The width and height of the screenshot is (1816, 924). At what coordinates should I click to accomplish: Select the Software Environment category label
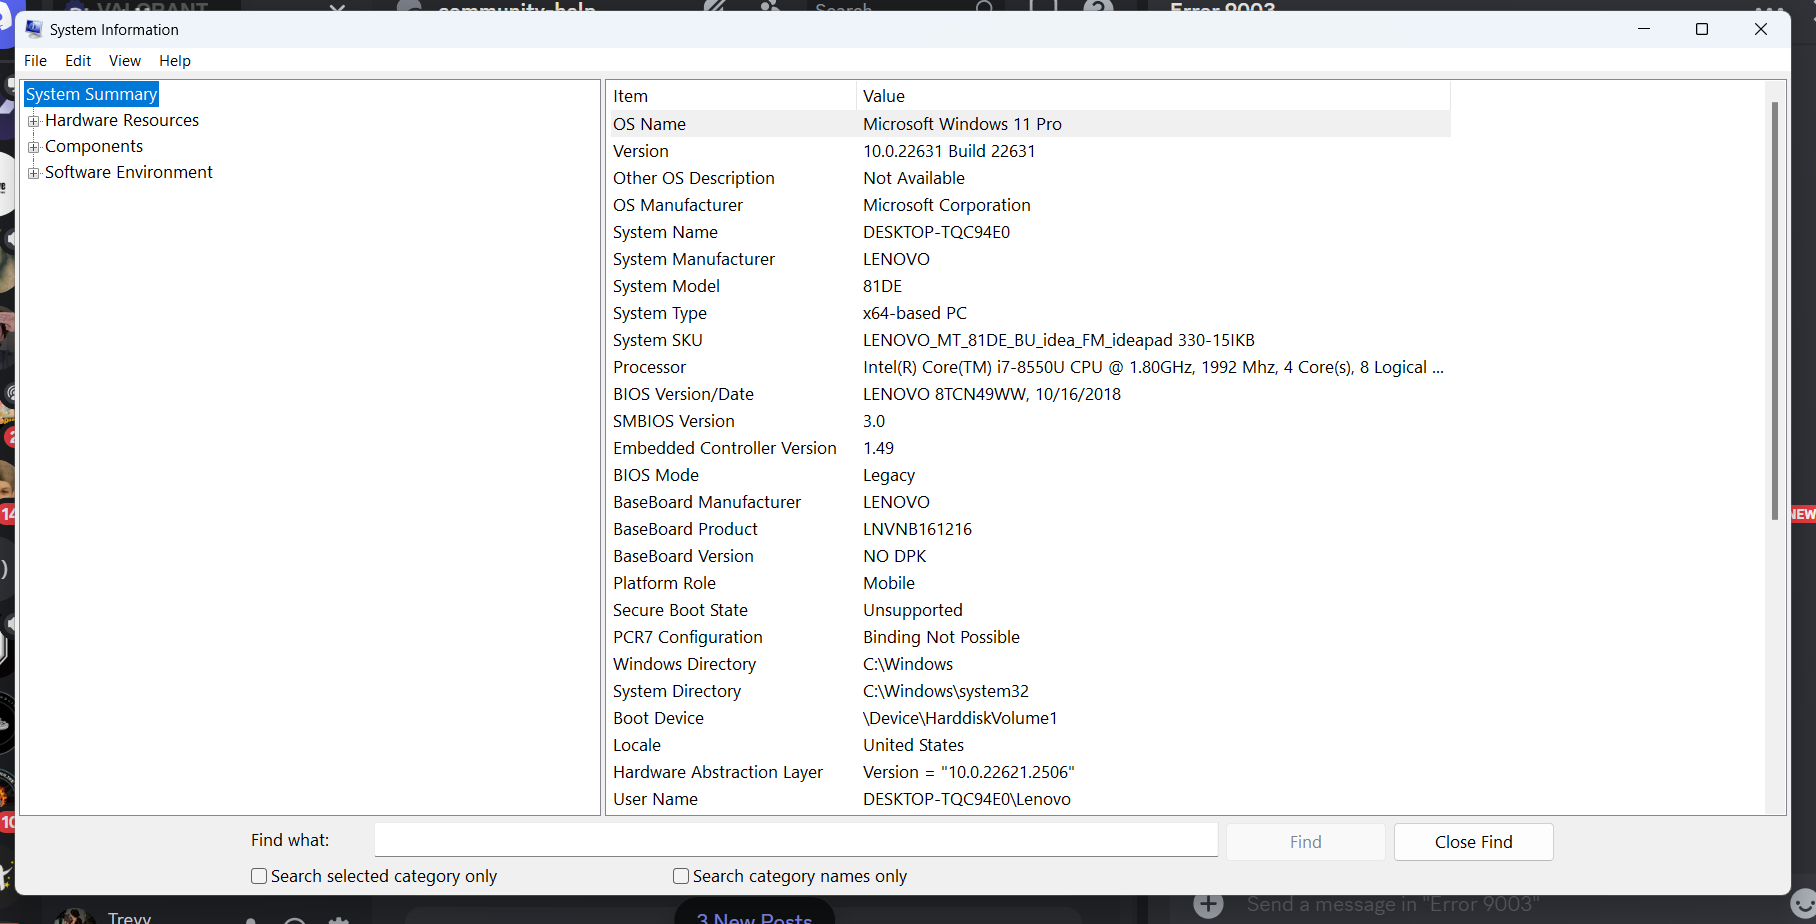pyautogui.click(x=129, y=172)
